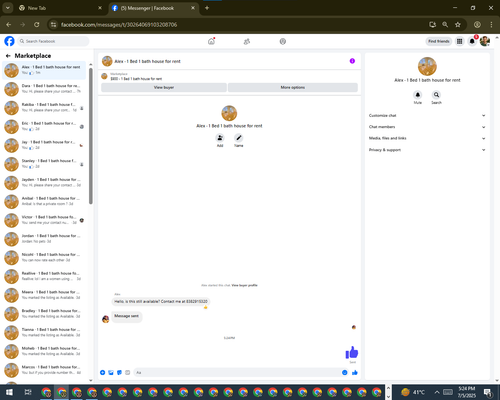Viewport: 500px width, 400px height.
Task: Switch to the New Tab browser tab
Action: pos(60,8)
